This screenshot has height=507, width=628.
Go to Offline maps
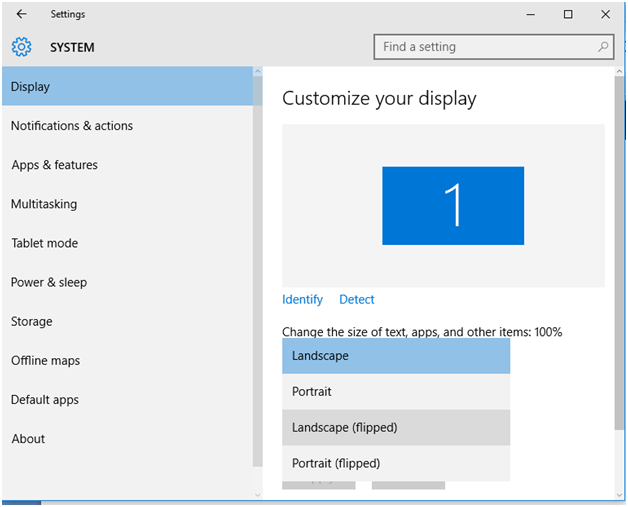46,360
